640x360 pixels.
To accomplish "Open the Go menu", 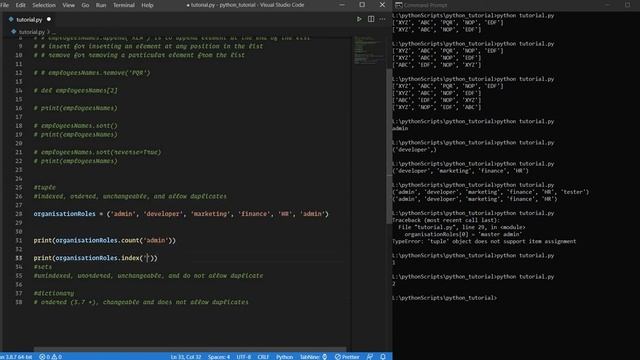I will click(85, 5).
